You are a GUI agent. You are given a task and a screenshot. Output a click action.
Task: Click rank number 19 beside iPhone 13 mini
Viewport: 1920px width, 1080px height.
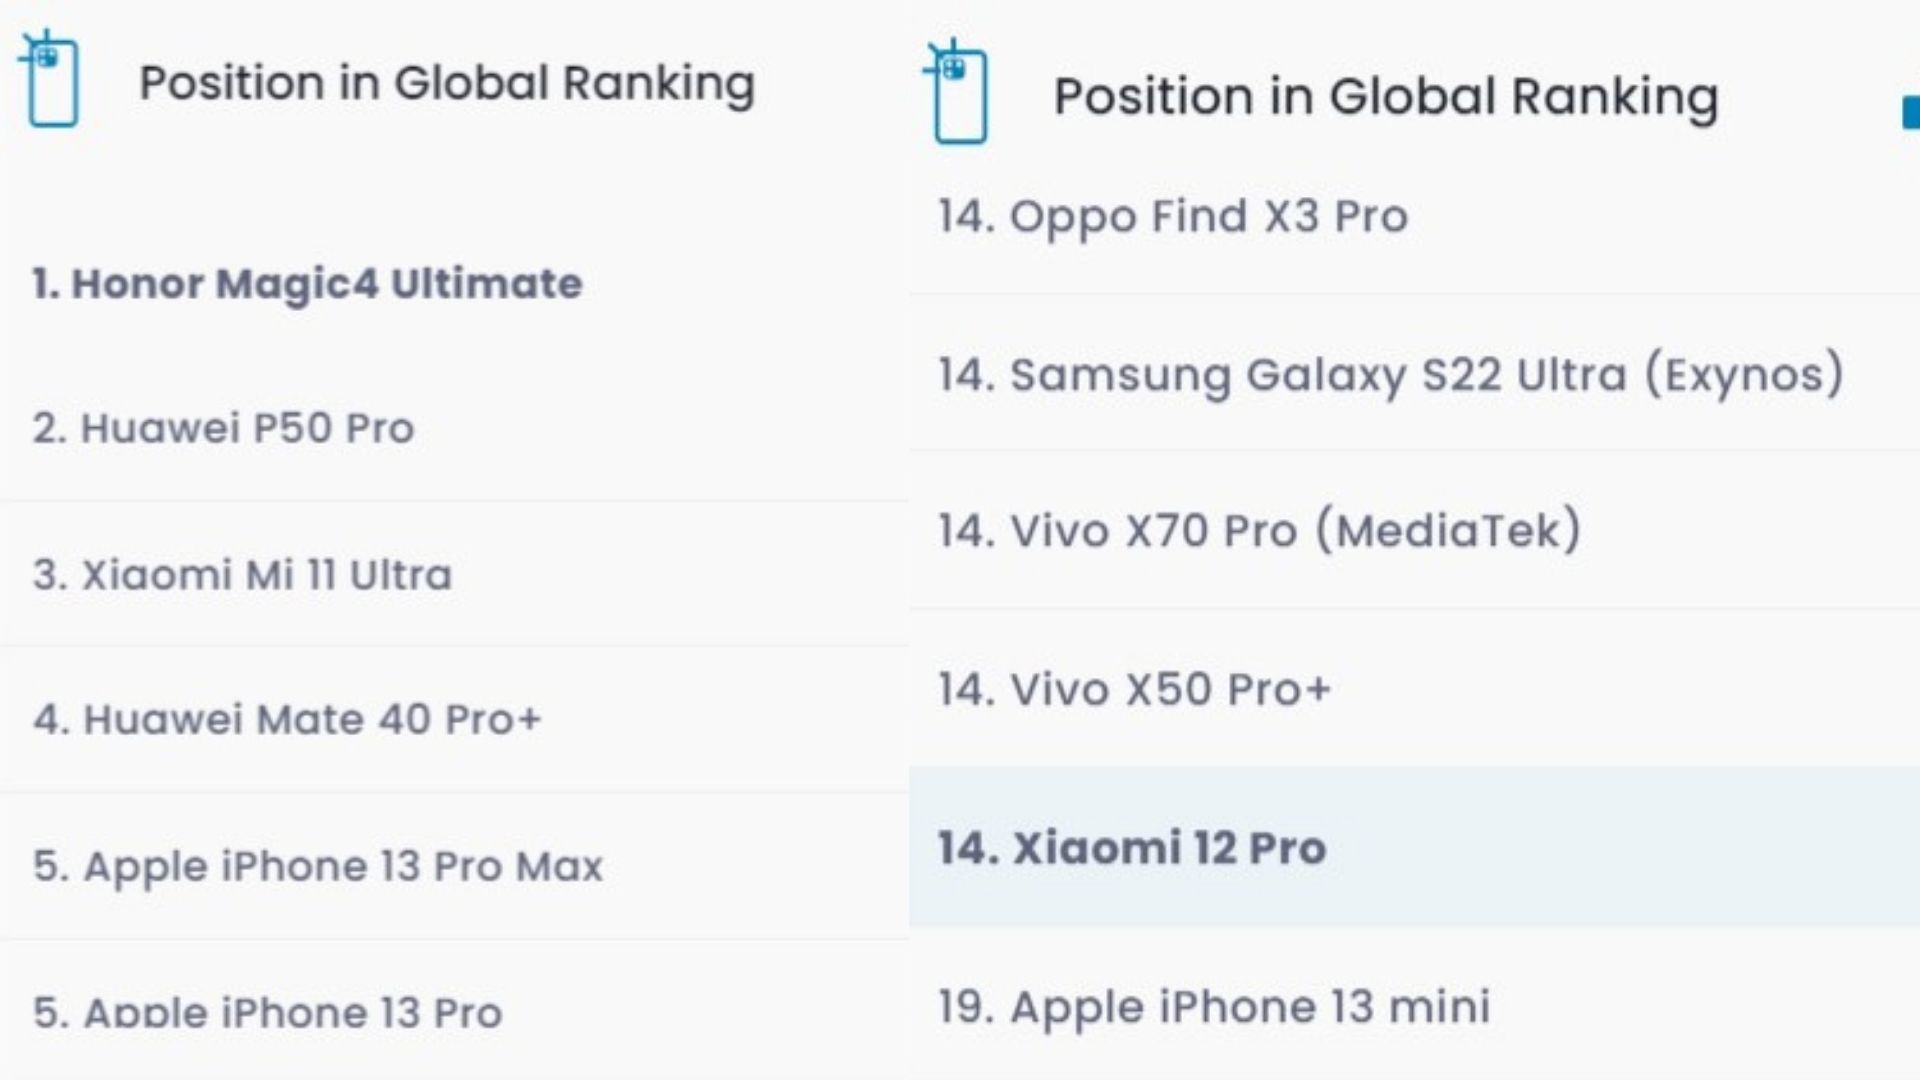coord(966,1006)
